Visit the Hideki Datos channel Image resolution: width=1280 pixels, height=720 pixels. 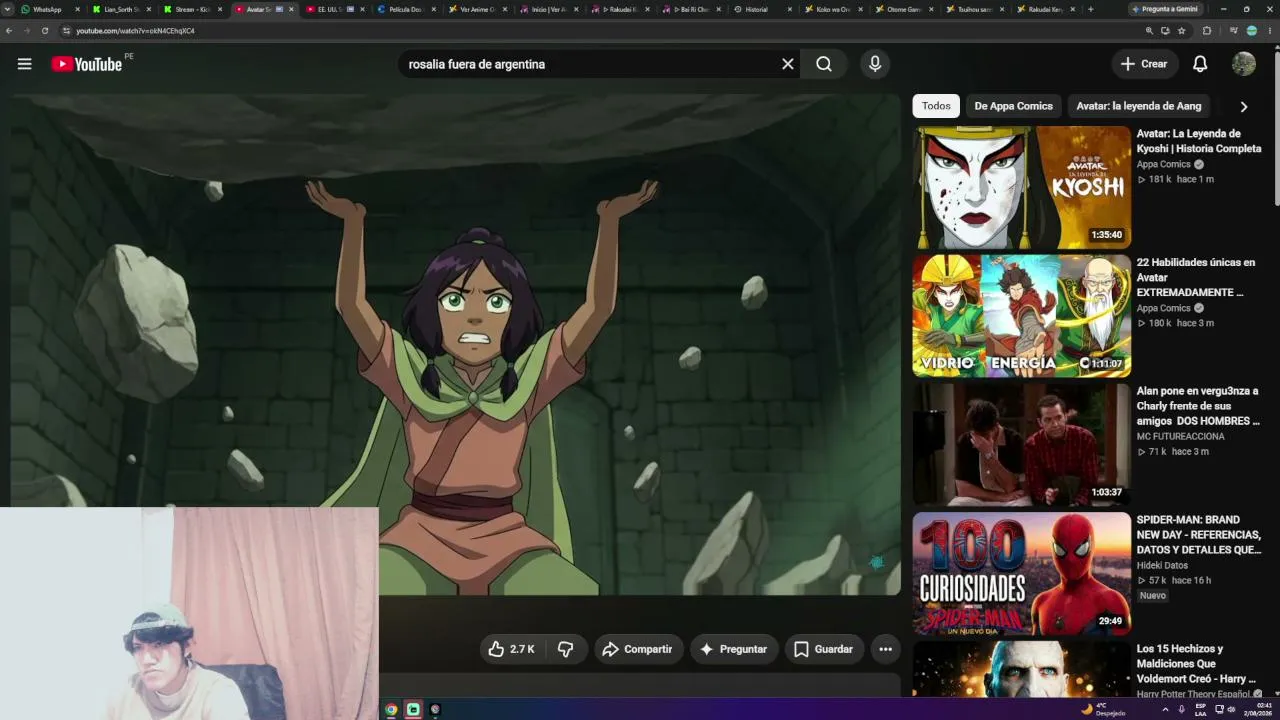click(1162, 565)
